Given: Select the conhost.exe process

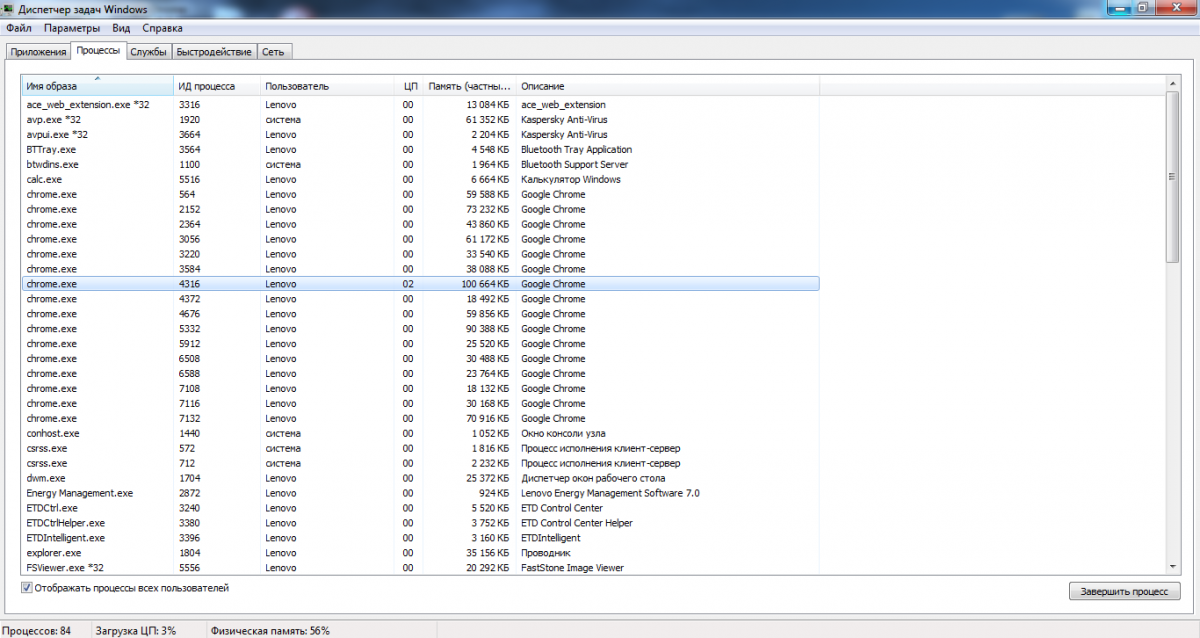Looking at the screenshot, I should (420, 434).
